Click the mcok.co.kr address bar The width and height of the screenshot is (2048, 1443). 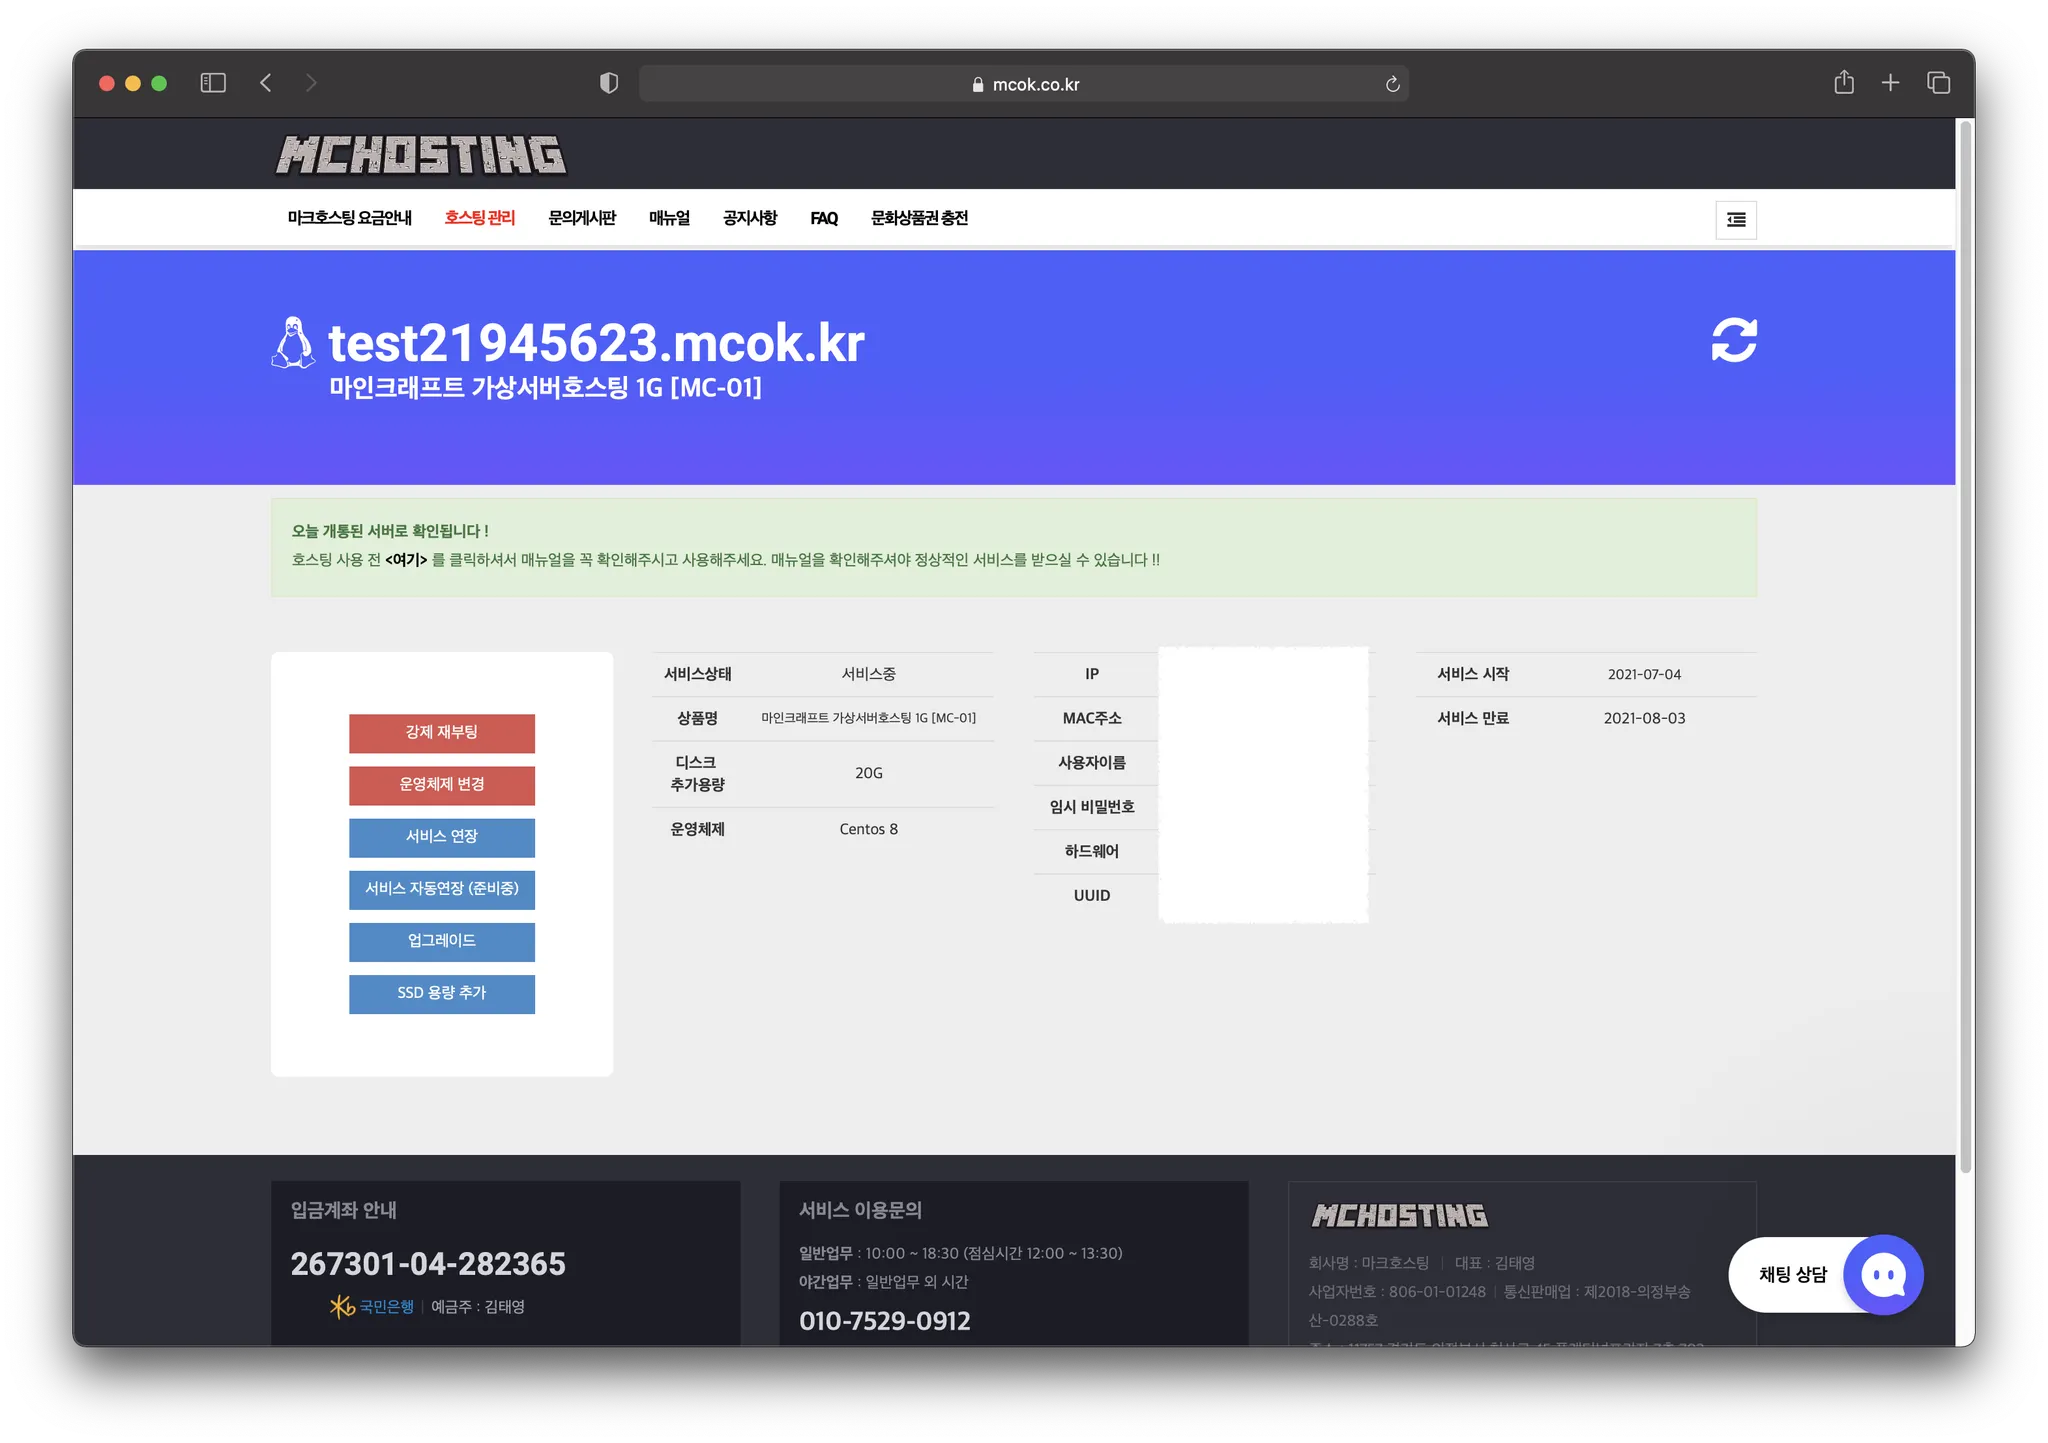click(1024, 84)
